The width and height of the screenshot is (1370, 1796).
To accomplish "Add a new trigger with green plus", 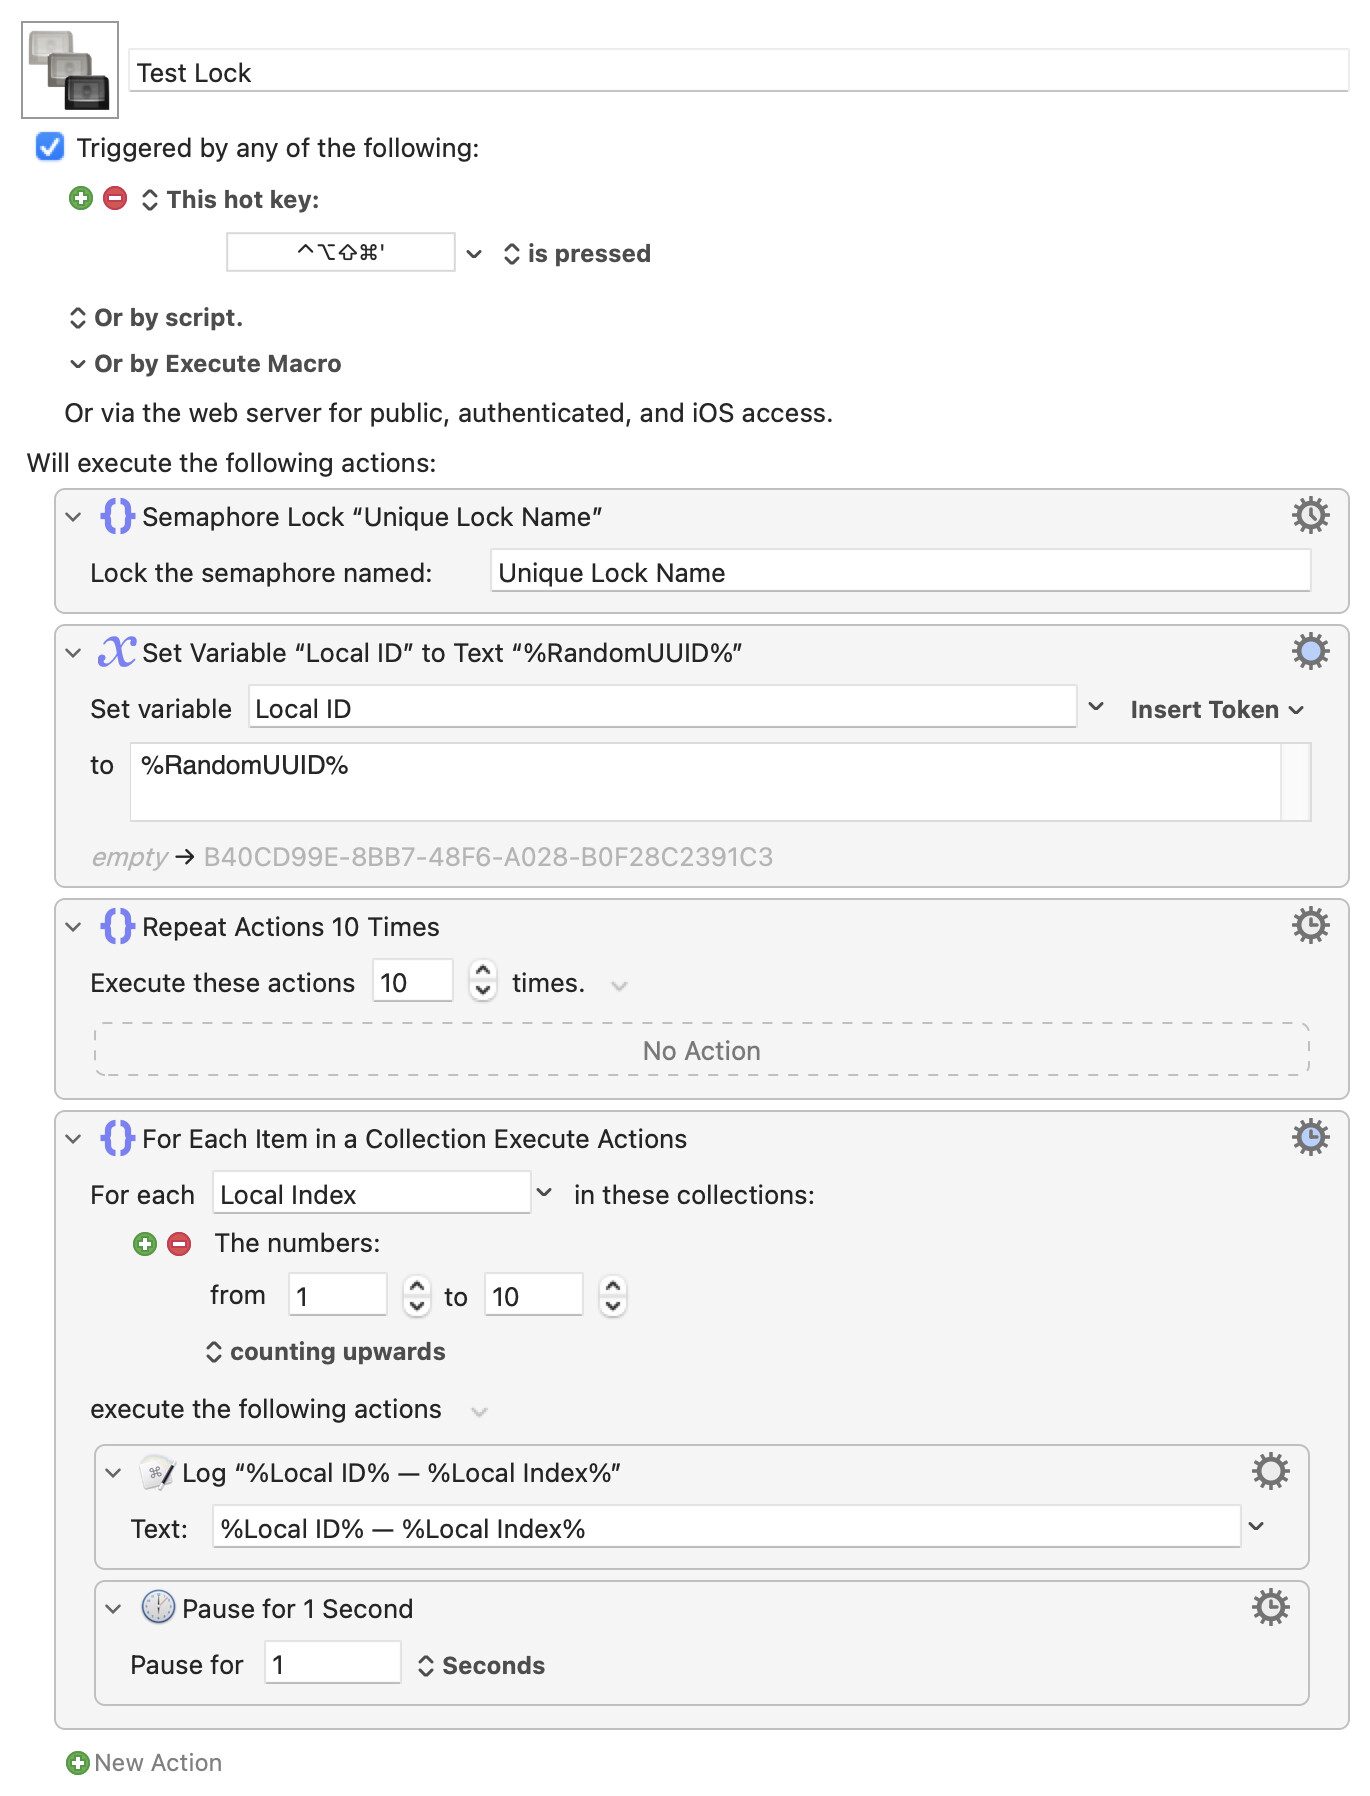I will 81,198.
